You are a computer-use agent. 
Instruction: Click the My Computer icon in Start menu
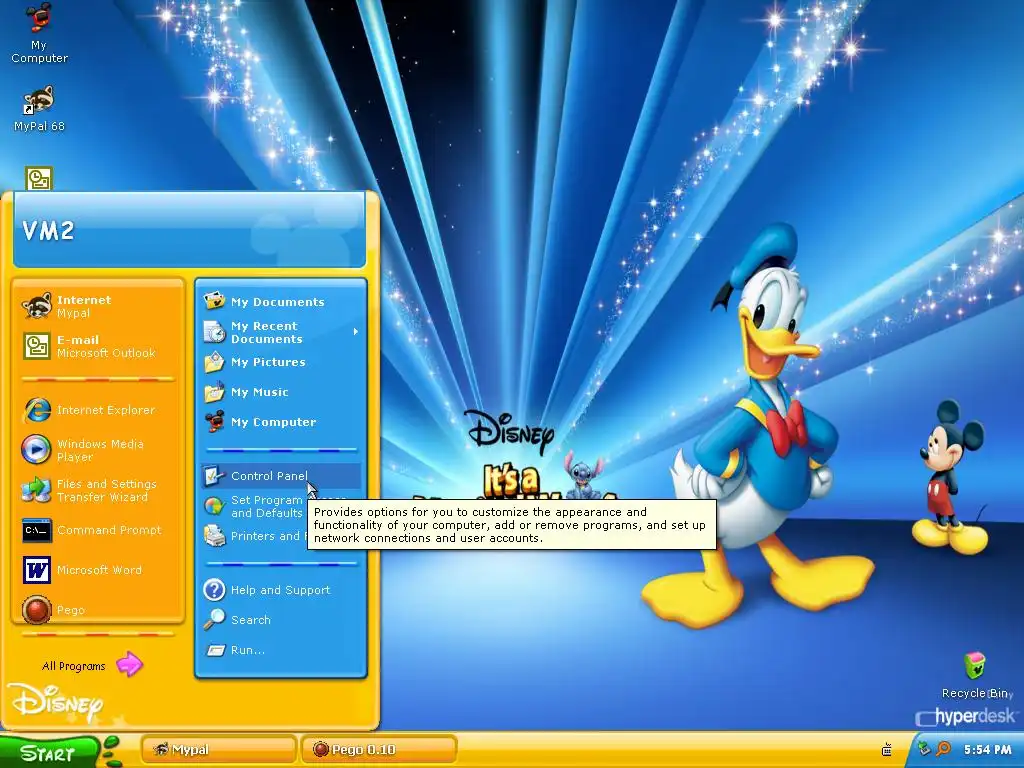point(214,422)
